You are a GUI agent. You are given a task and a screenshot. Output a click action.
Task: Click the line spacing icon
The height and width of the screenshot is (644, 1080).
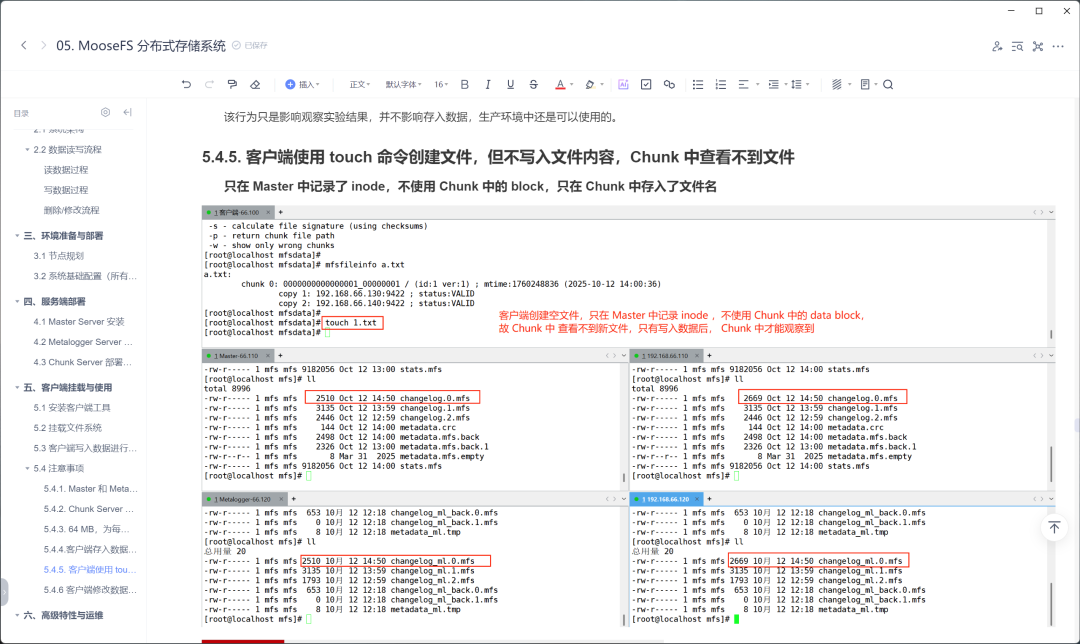(x=796, y=84)
